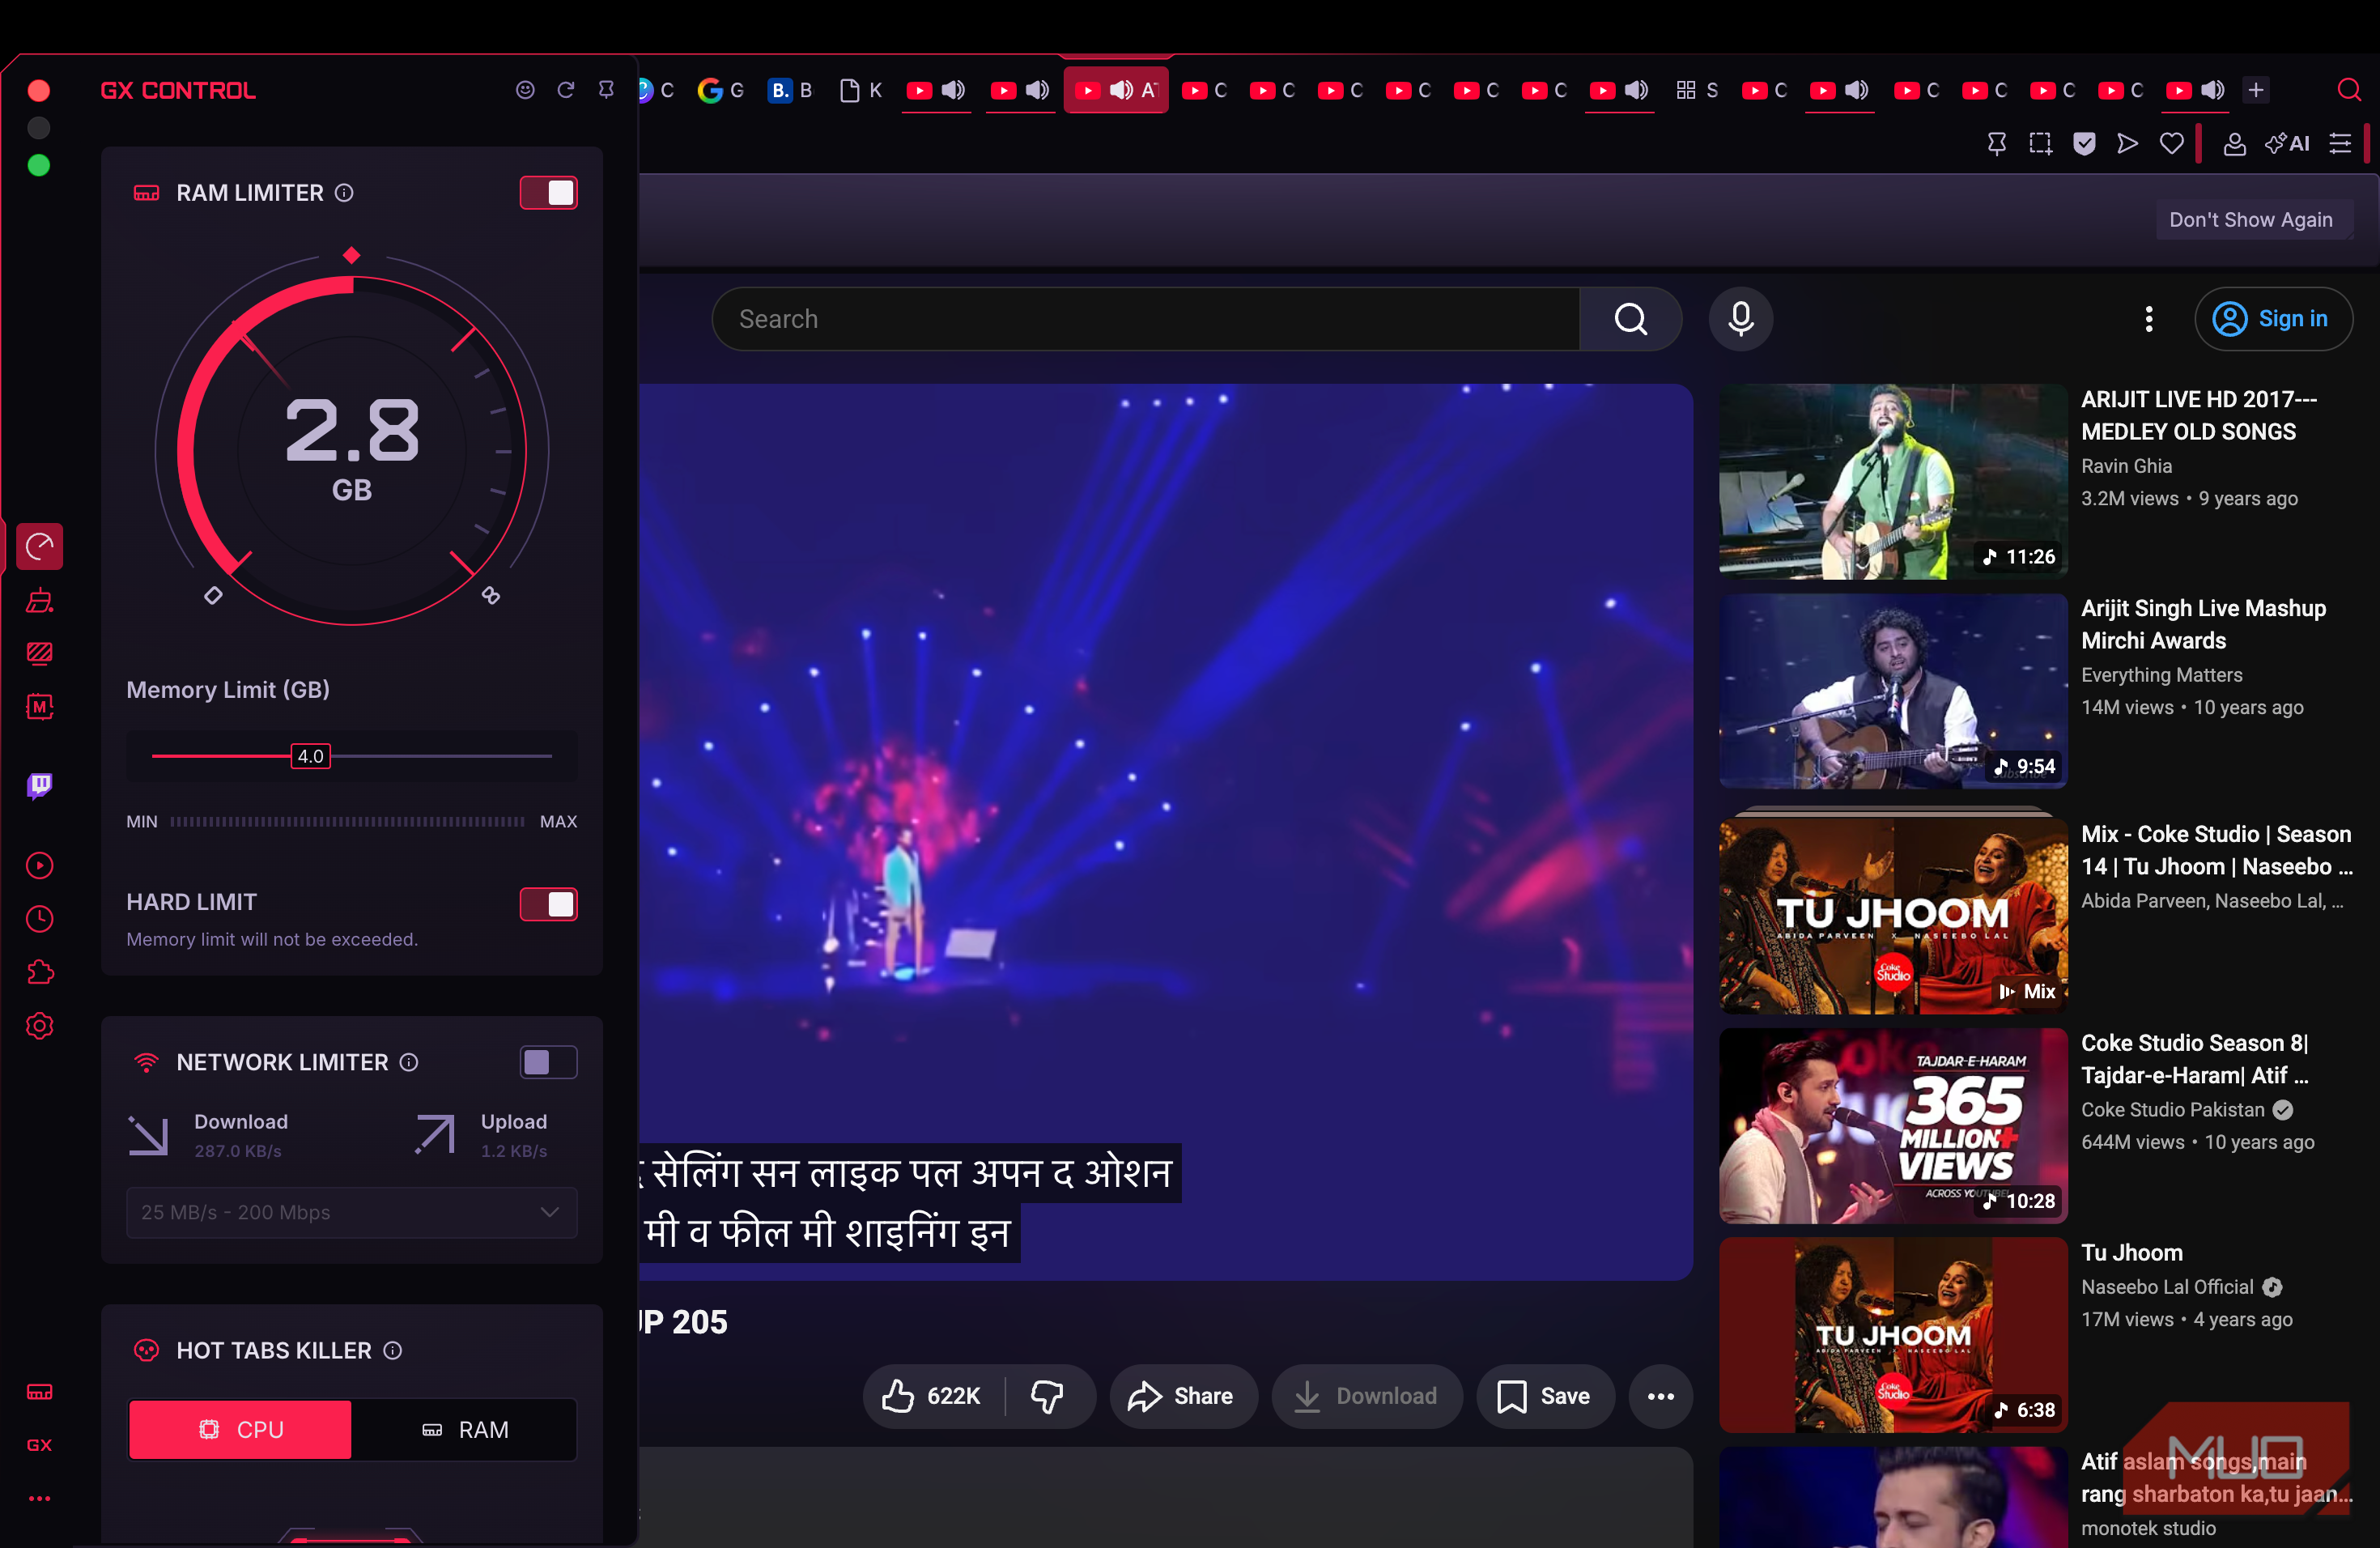
Task: Click the heart bookmark icon in toolbar
Action: point(2171,144)
